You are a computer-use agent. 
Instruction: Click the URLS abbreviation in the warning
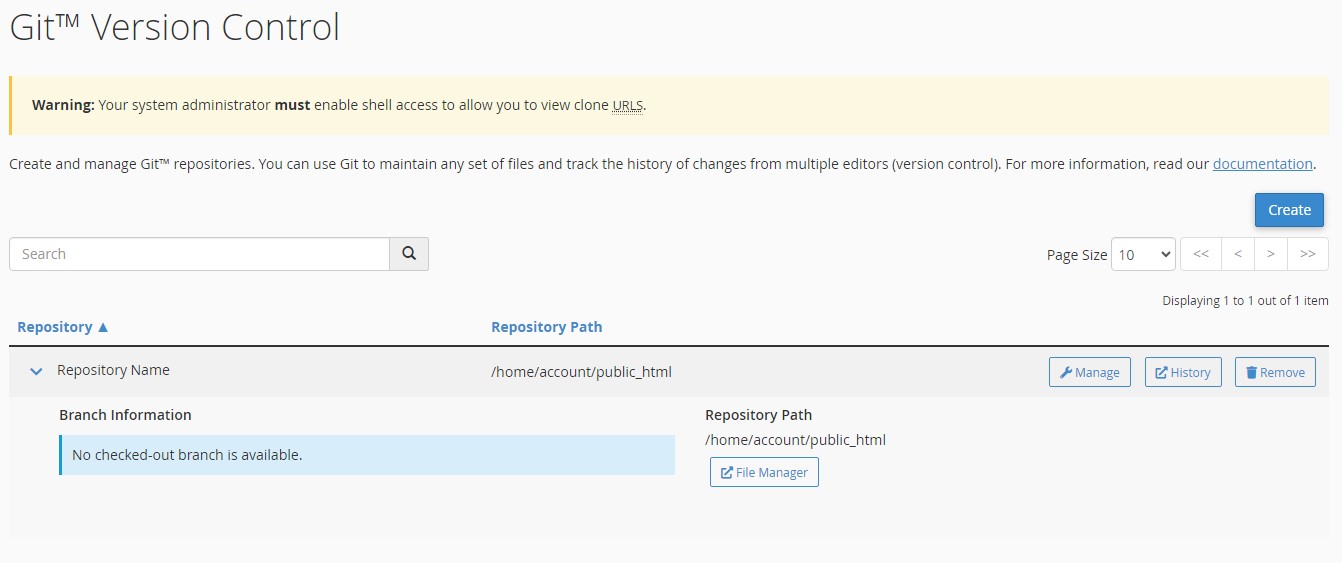click(x=627, y=105)
